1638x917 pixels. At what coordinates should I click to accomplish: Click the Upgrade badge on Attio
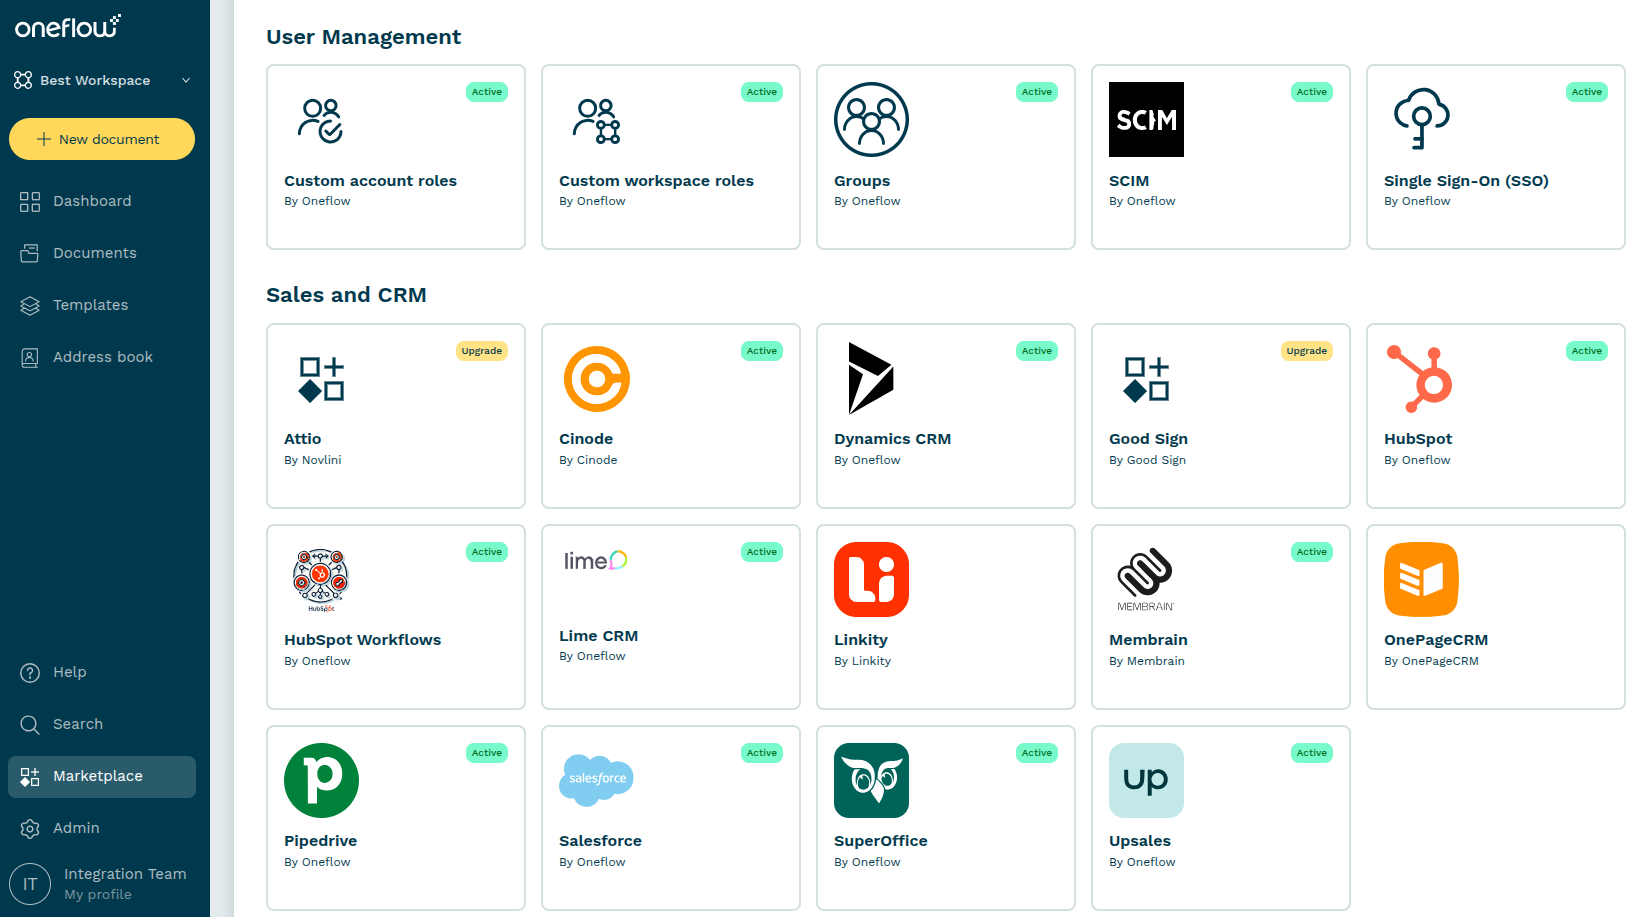[482, 351]
